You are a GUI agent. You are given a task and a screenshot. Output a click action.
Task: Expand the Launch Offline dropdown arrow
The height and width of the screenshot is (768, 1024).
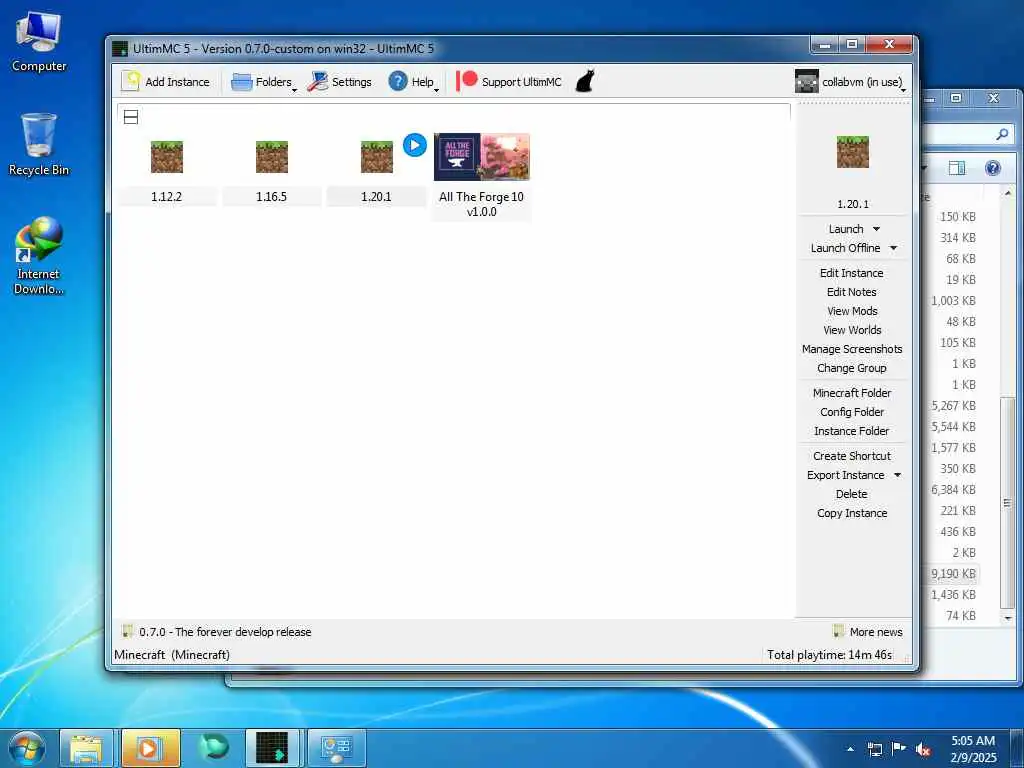click(x=893, y=248)
